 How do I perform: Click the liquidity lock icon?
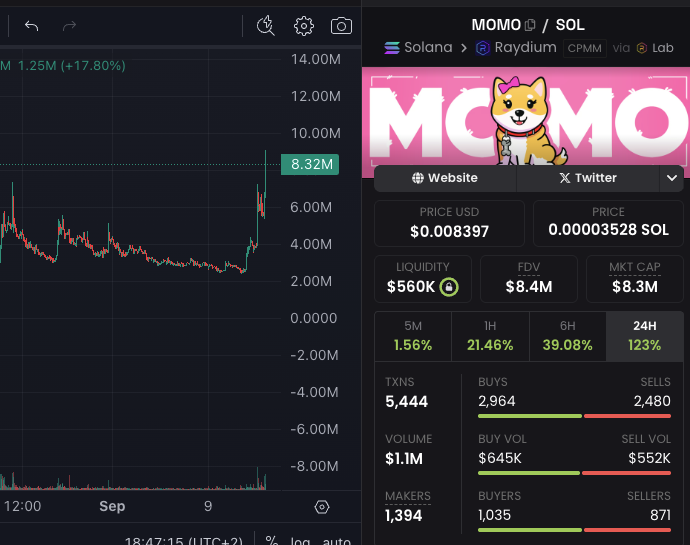[449, 287]
